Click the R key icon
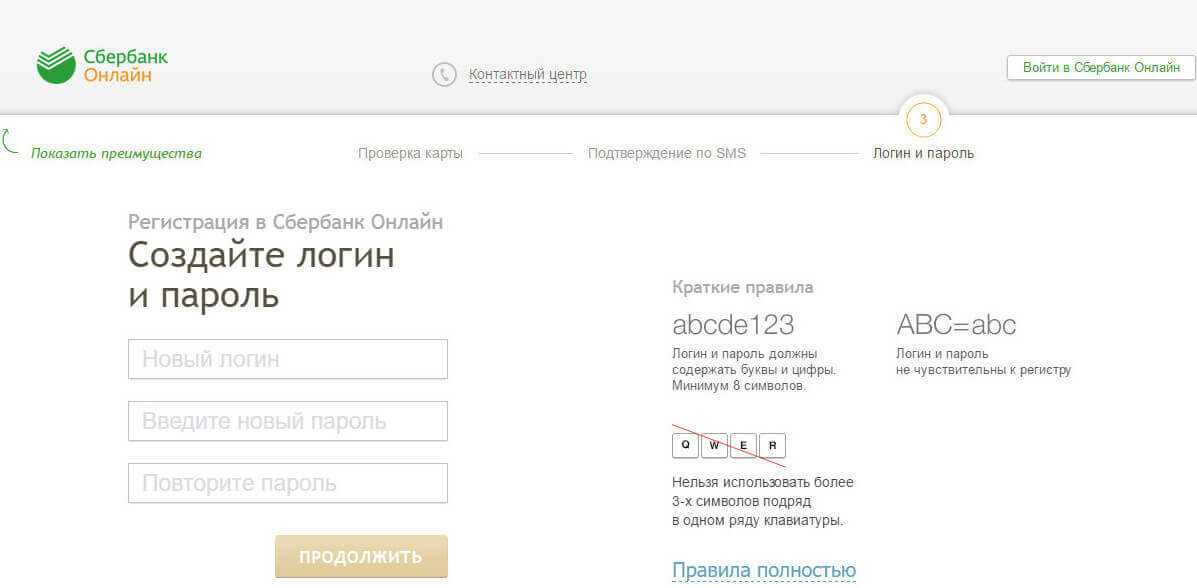This screenshot has width=1197, height=588. (772, 445)
